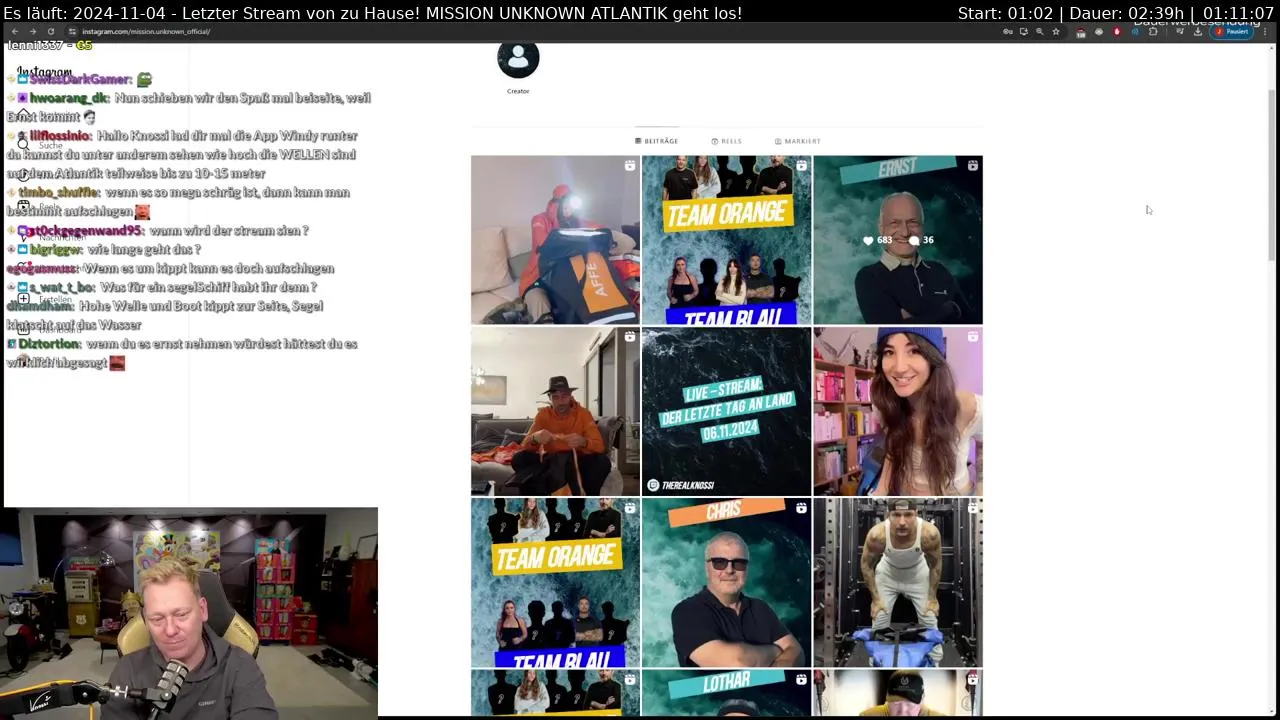Open the browser three-dot menu
The width and height of the screenshot is (1280, 720).
coord(1265,32)
